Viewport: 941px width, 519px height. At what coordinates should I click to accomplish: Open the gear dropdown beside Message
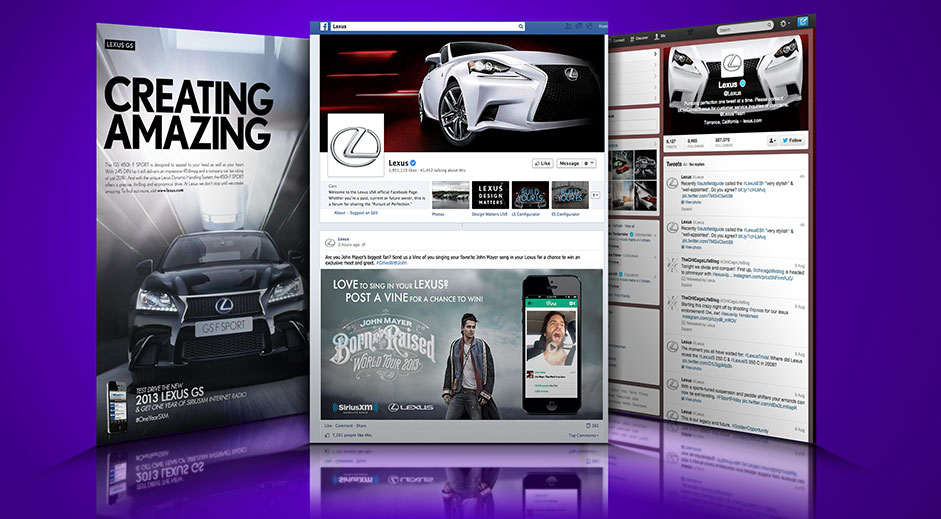click(x=589, y=163)
